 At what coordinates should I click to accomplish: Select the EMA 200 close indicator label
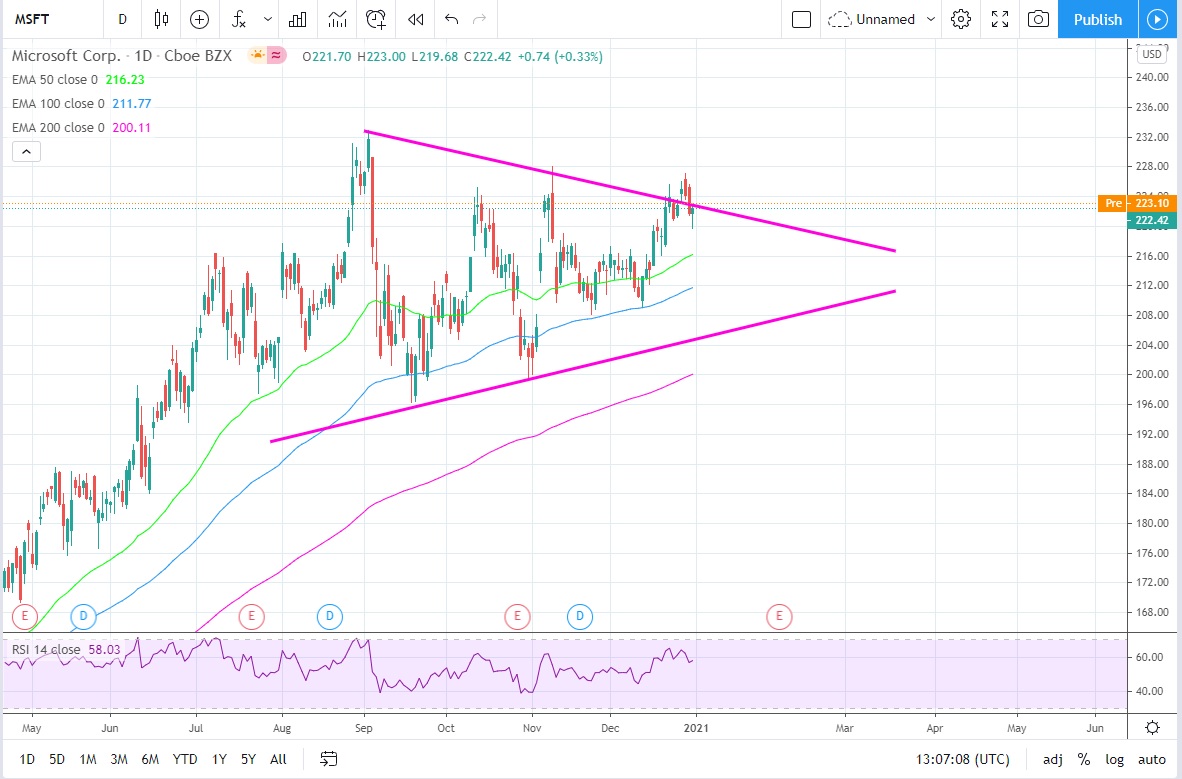click(58, 127)
